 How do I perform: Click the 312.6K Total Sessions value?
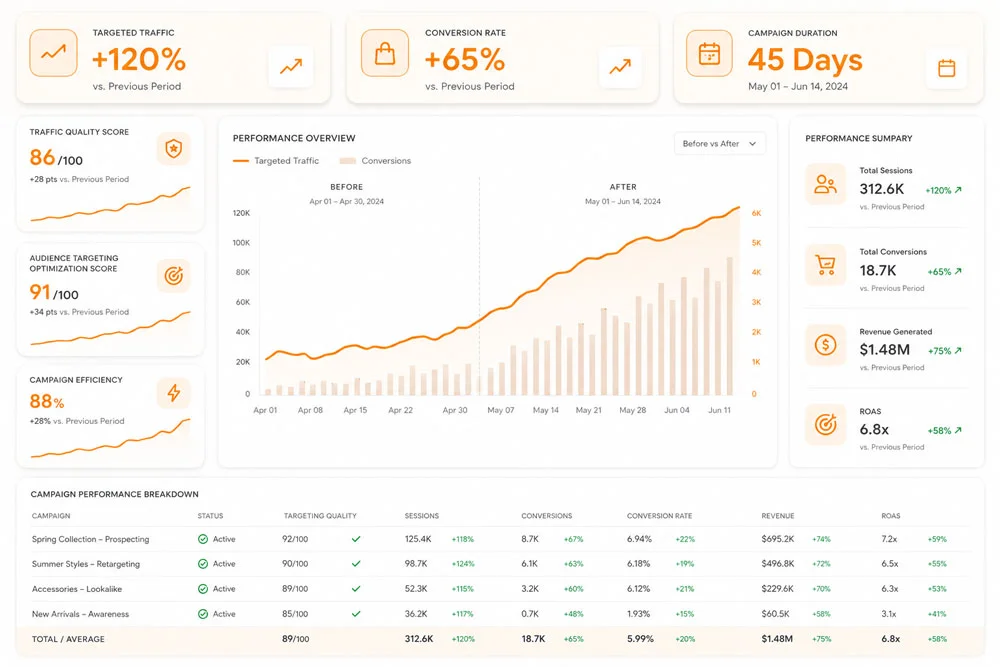881,189
